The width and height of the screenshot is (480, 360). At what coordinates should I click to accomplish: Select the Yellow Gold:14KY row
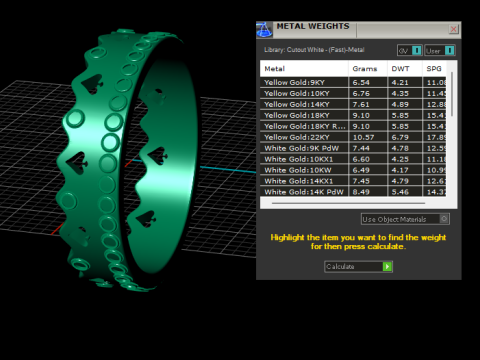(353, 104)
